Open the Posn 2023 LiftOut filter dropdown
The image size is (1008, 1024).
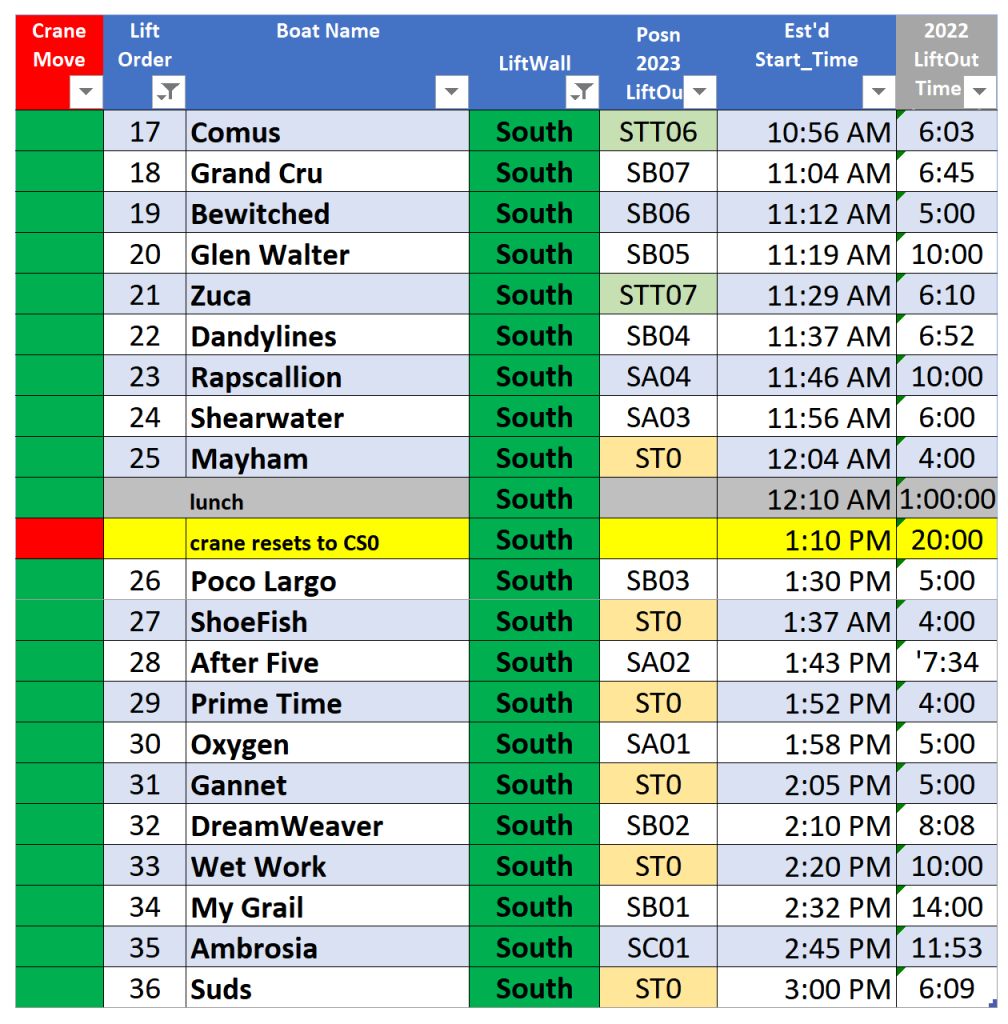pos(700,92)
